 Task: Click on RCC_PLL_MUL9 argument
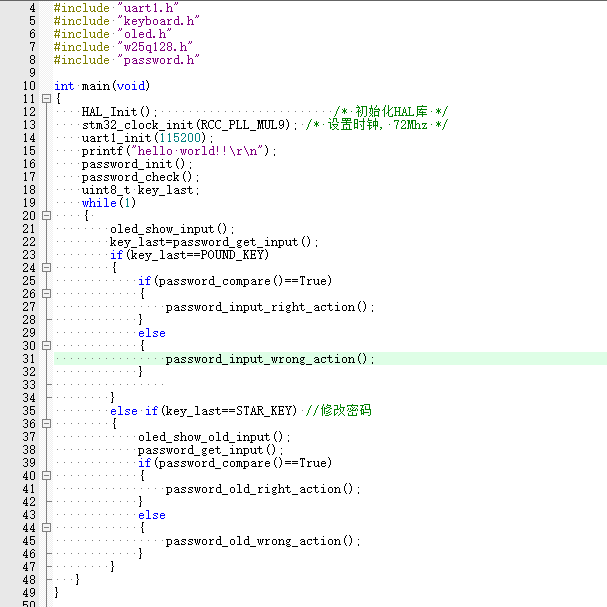click(242, 125)
